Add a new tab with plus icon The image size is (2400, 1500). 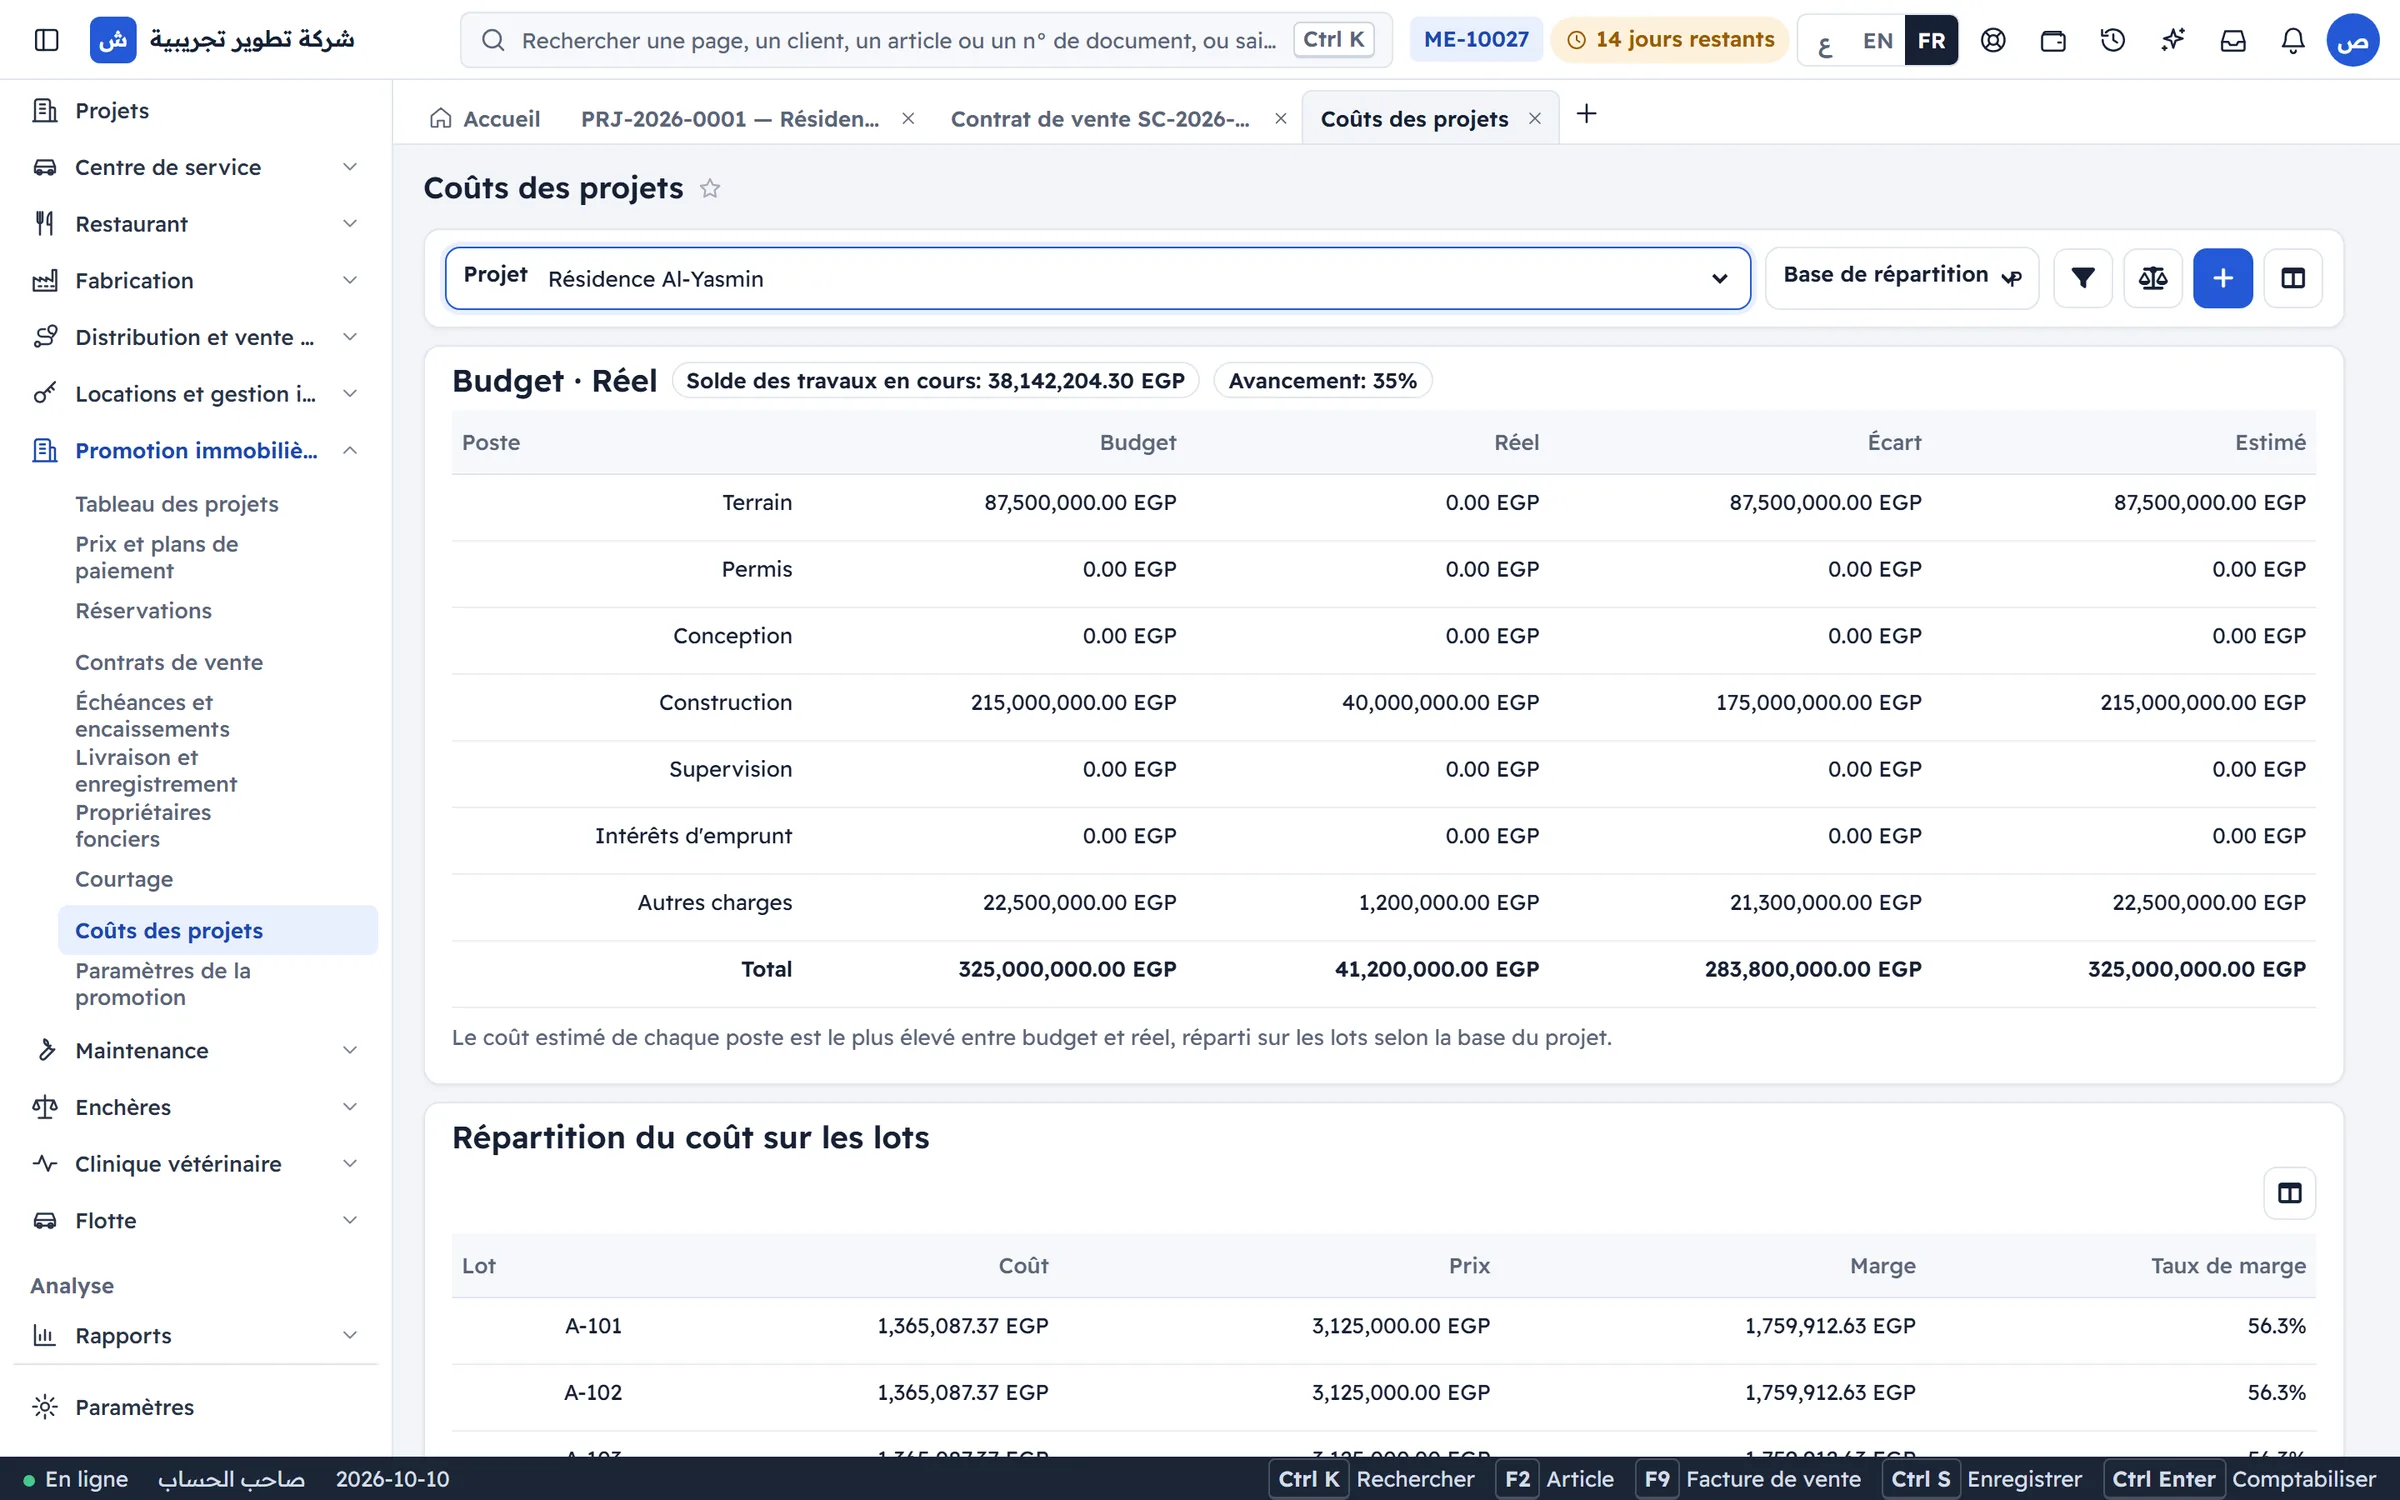(x=1586, y=114)
